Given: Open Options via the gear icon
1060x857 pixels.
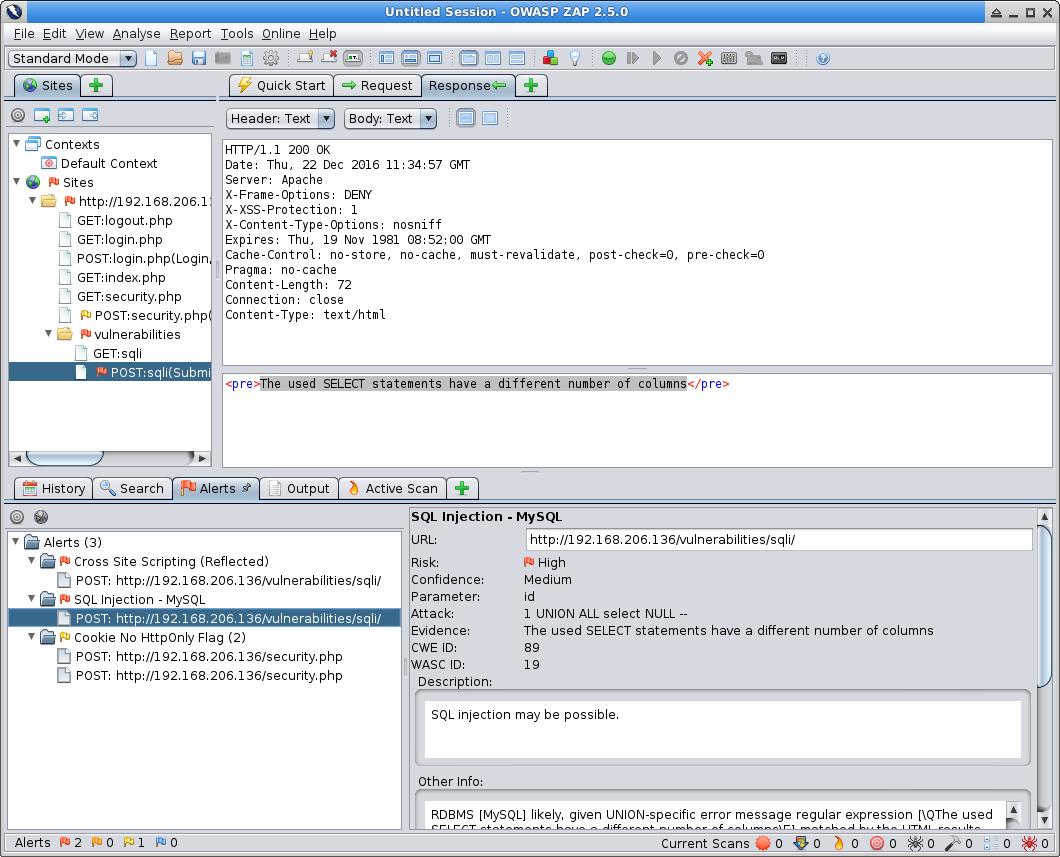Looking at the screenshot, I should point(270,58).
